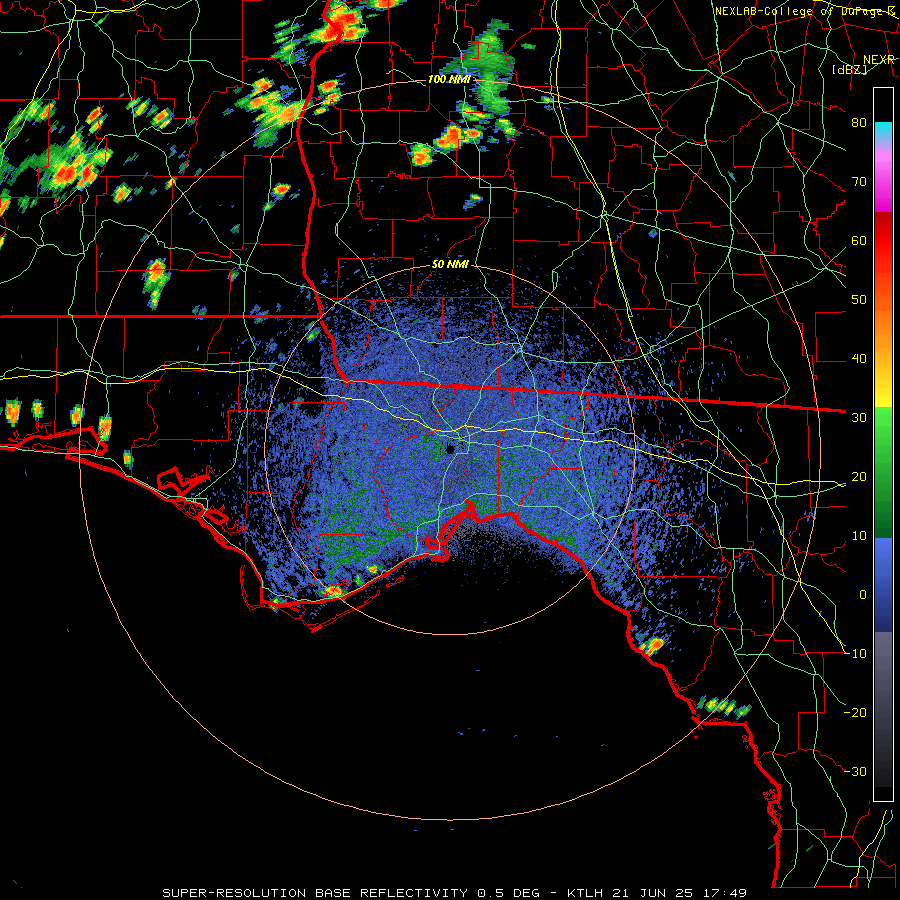Click the cyan segment at the top of the color bar
Viewport: 900px width, 900px height.
click(883, 131)
